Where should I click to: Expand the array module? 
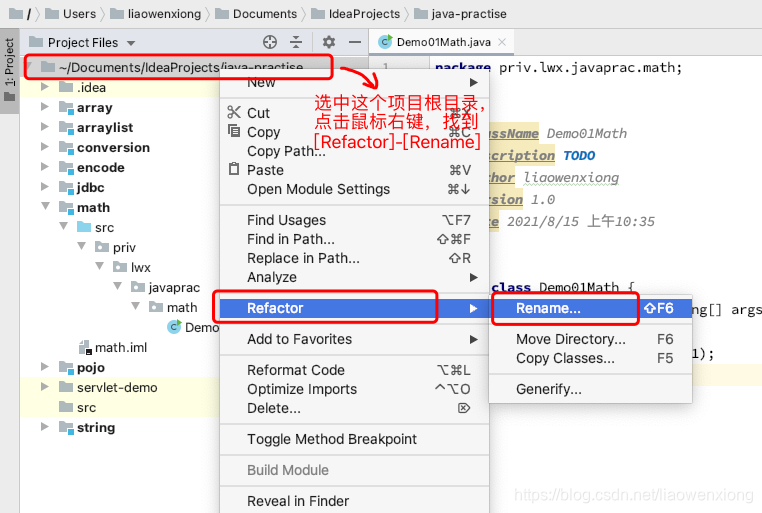coord(45,107)
